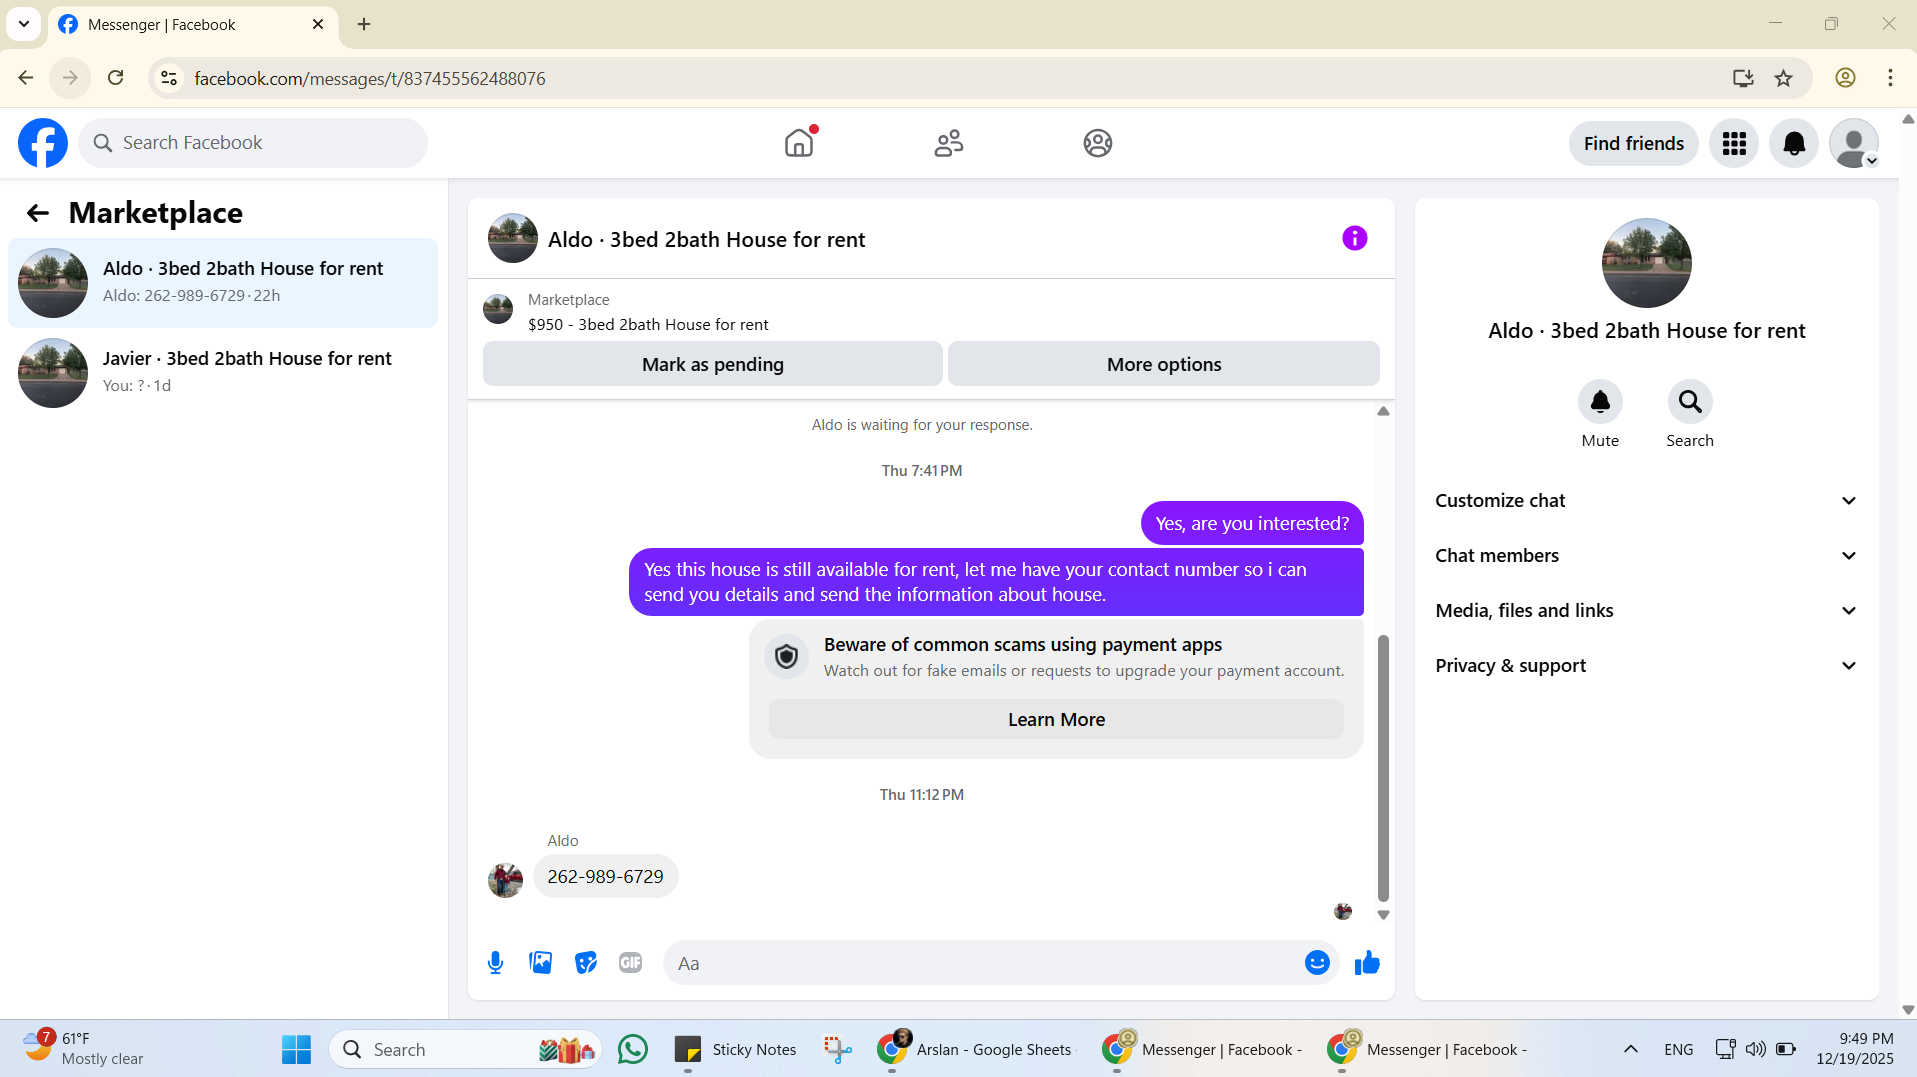Viewport: 1917px width, 1077px height.
Task: Click the More options button
Action: (x=1164, y=364)
